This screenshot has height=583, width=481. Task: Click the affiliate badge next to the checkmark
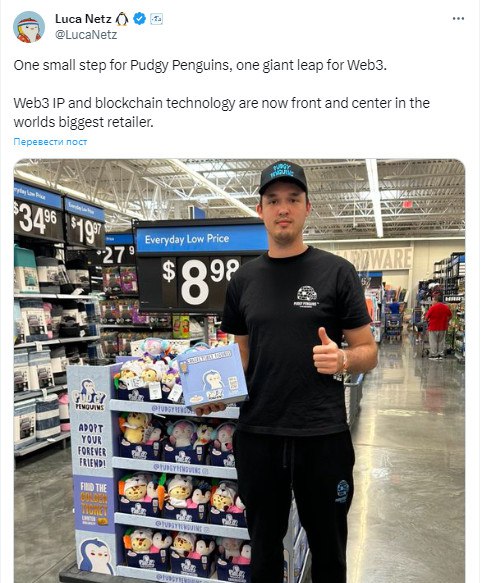pyautogui.click(x=156, y=19)
